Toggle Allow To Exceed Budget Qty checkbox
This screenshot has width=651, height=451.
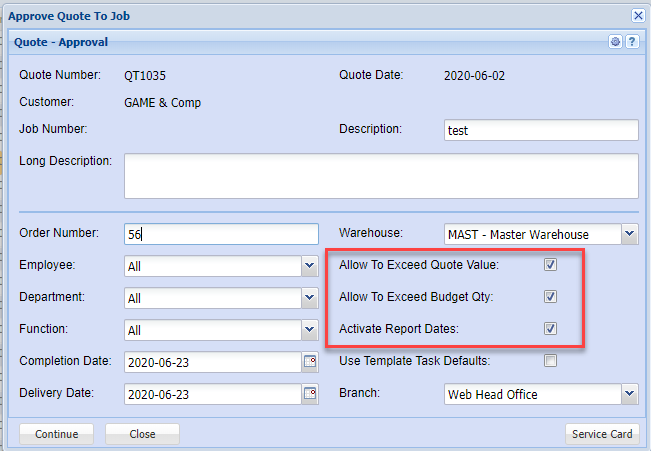pos(550,297)
